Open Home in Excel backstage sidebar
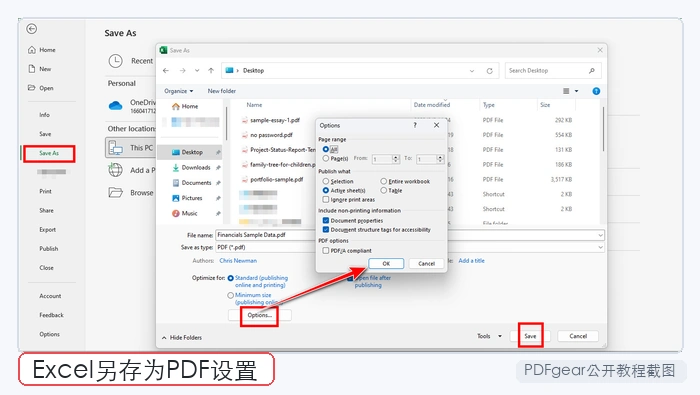 (42, 50)
